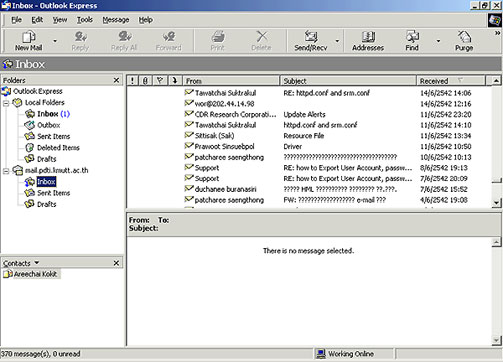Collapse the mail.pdti.kmutt.ac.th tree node
This screenshot has width=503, height=362.
point(6,171)
